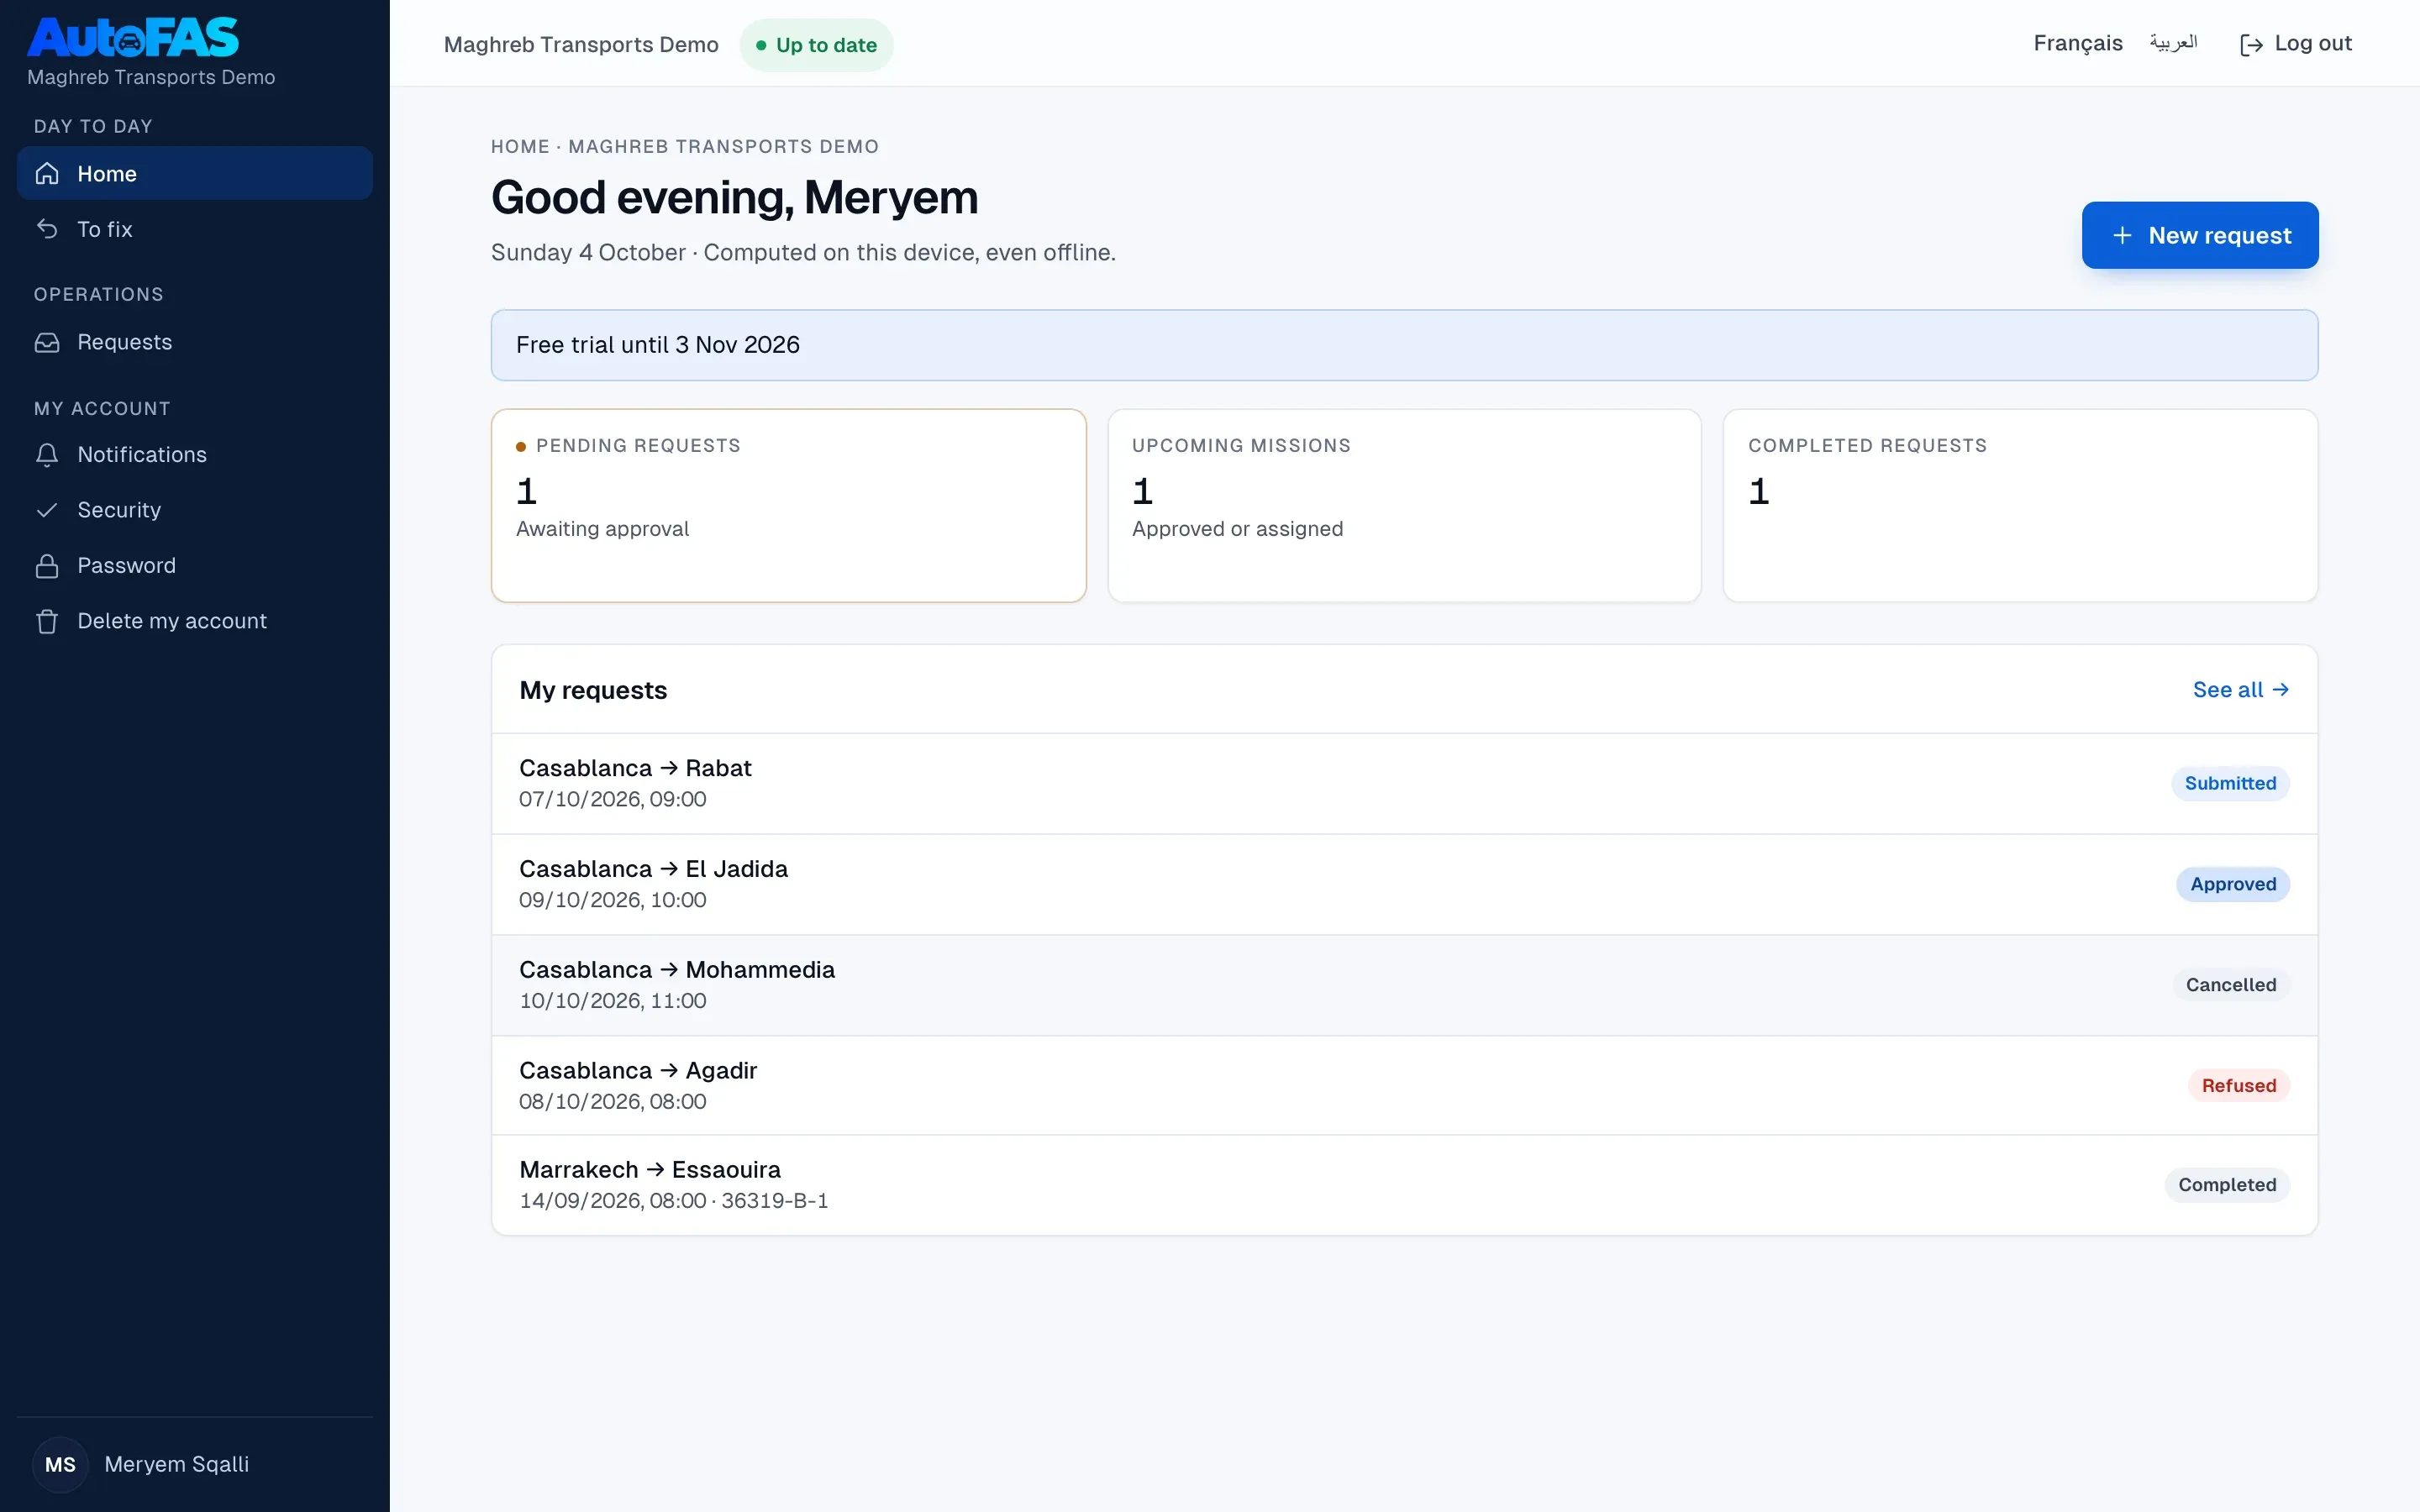
Task: Open the See all requests link
Action: click(2240, 690)
